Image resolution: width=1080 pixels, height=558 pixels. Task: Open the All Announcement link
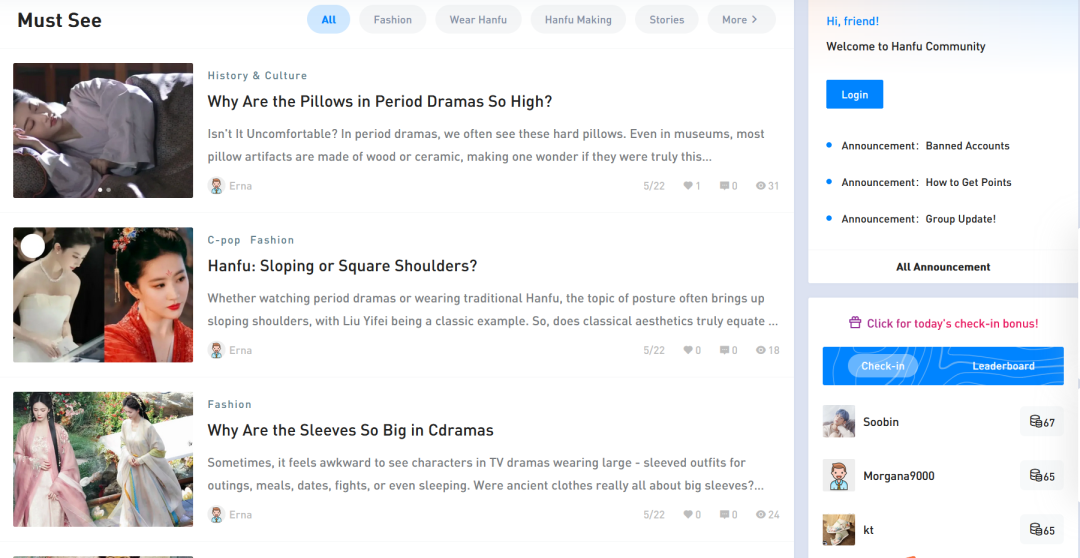pyautogui.click(x=943, y=267)
